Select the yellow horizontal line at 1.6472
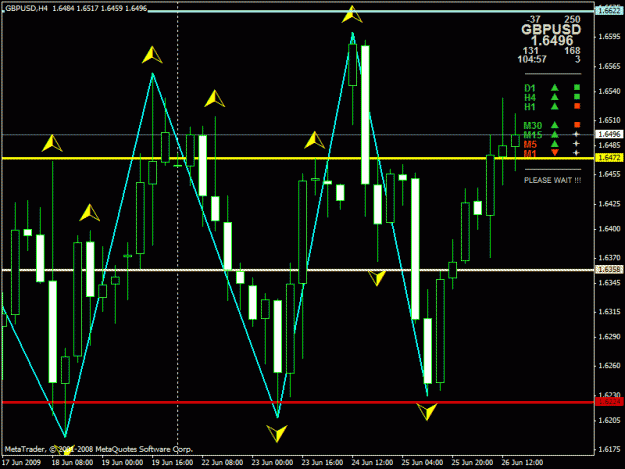The height and width of the screenshot is (469, 625). pos(298,158)
